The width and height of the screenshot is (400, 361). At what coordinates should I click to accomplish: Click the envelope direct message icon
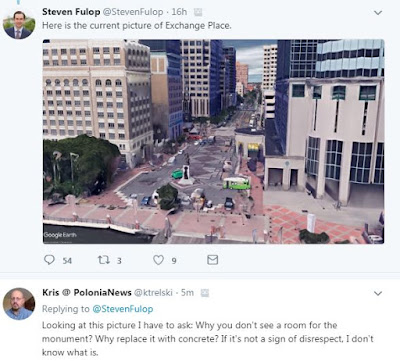tap(212, 260)
